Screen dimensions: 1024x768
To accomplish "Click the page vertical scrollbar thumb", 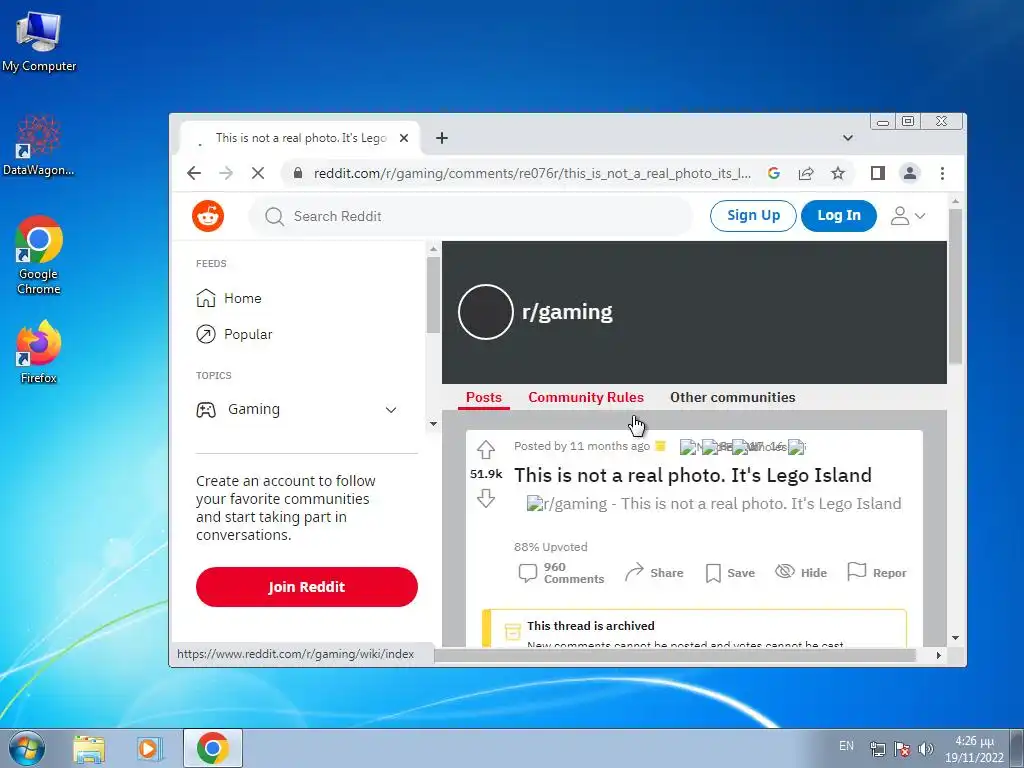I will point(955,286).
